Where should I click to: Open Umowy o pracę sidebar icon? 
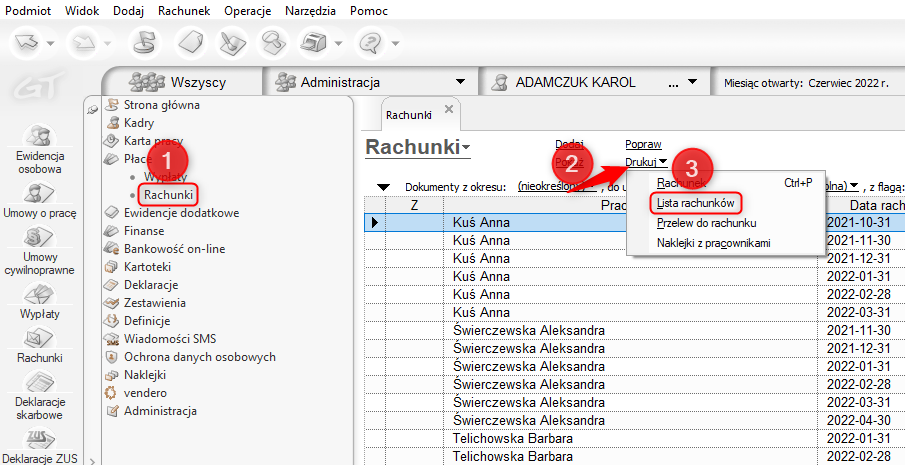tap(40, 200)
